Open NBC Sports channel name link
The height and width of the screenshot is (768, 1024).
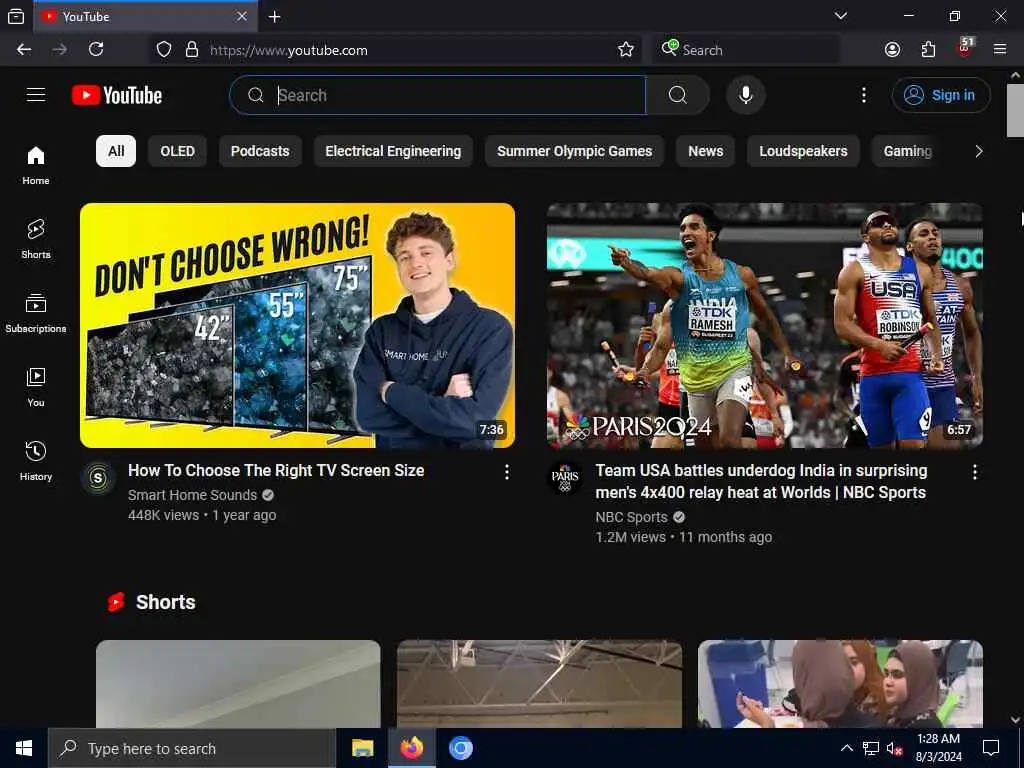[631, 517]
